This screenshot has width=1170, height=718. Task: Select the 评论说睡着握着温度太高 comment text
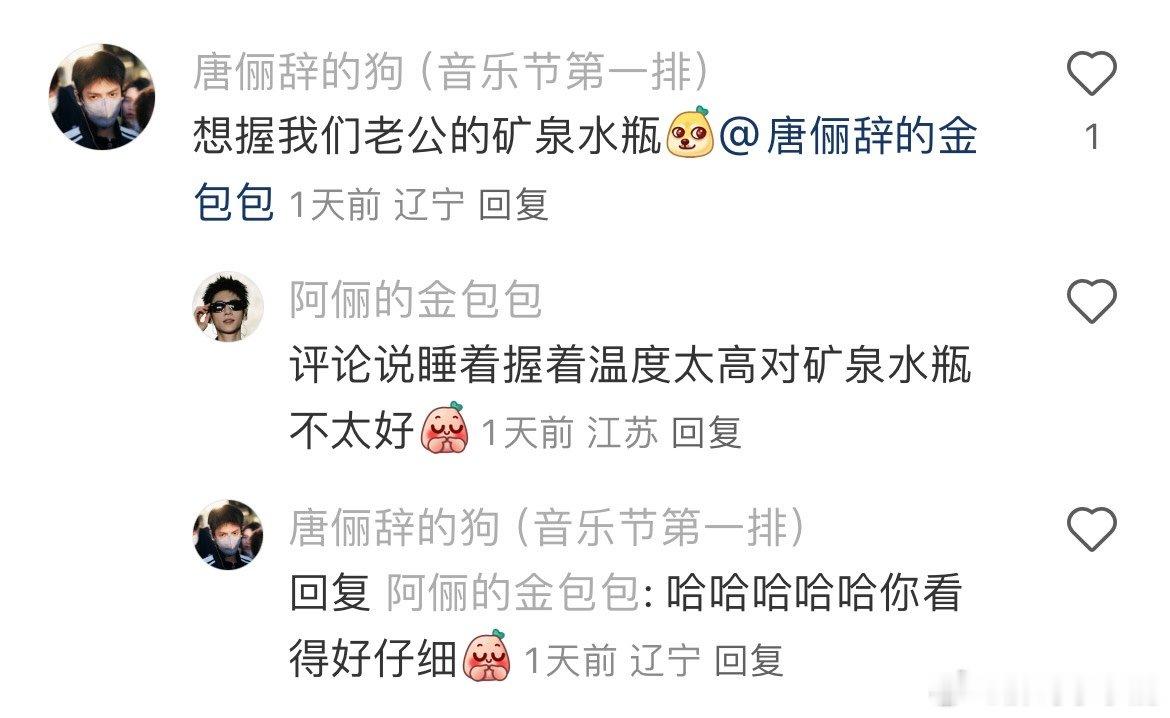coord(631,398)
